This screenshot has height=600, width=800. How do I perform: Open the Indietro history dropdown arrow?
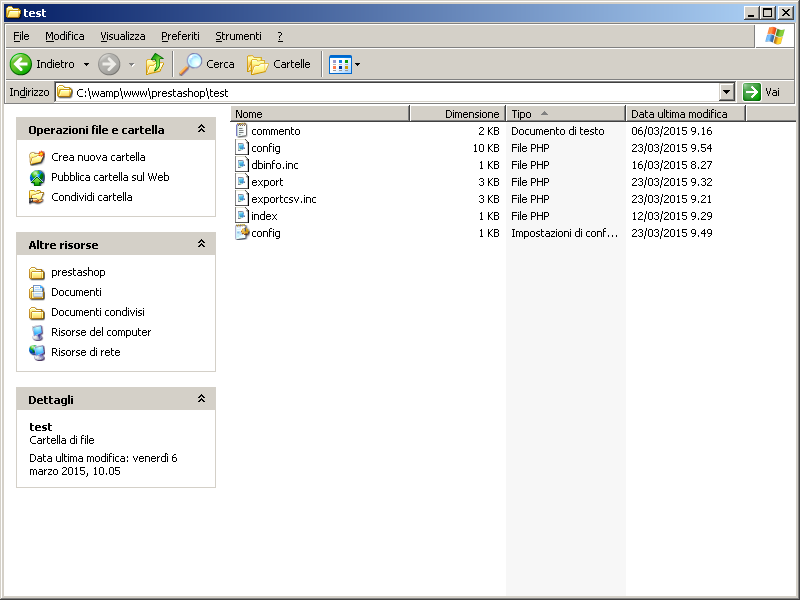(86, 64)
